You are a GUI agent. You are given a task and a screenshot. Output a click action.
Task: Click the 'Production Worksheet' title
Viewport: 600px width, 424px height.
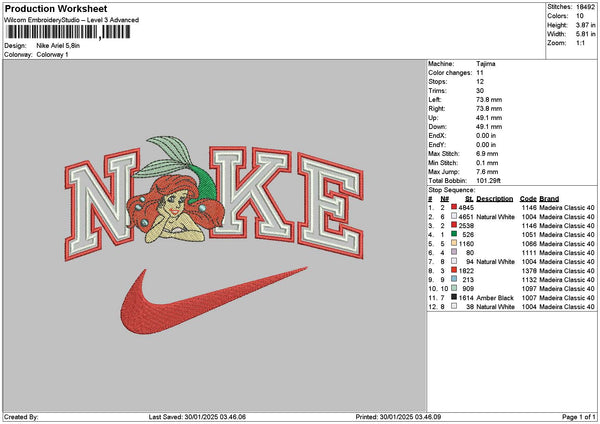56,8
